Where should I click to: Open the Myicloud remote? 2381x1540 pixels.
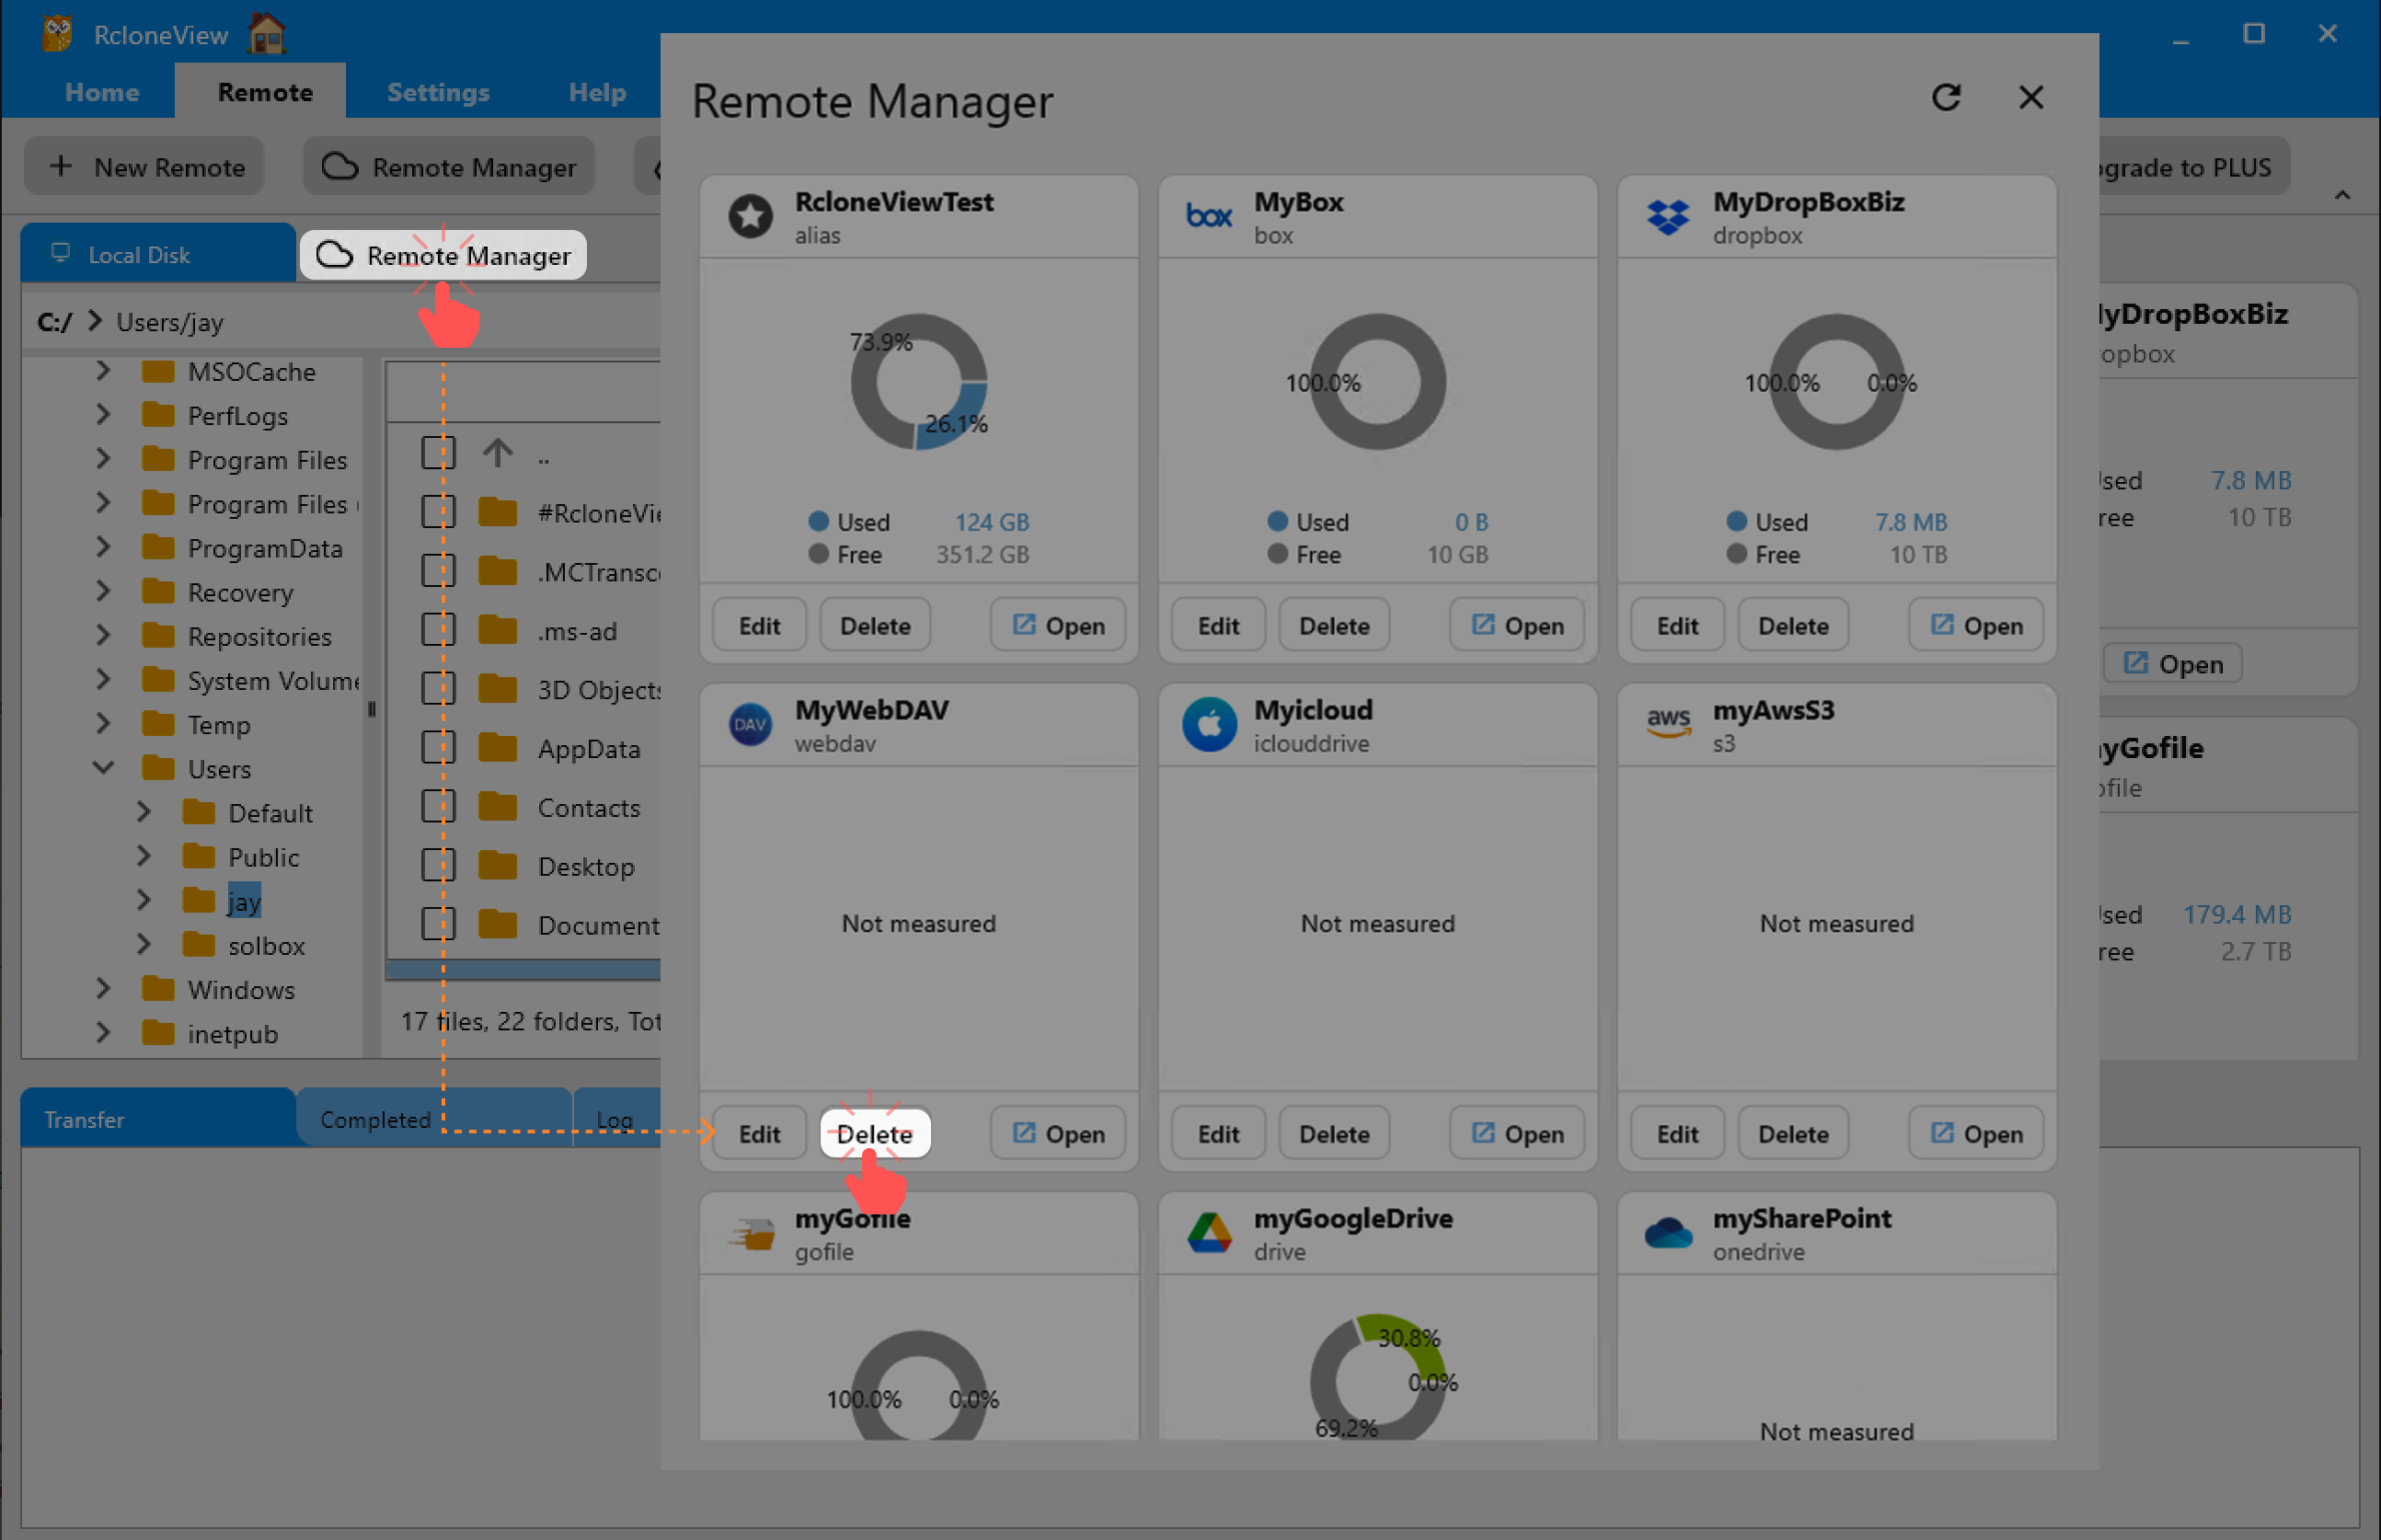1516,1133
